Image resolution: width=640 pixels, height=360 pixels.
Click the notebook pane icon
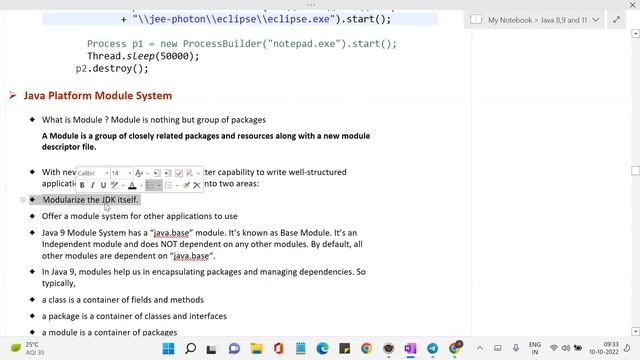pos(476,20)
